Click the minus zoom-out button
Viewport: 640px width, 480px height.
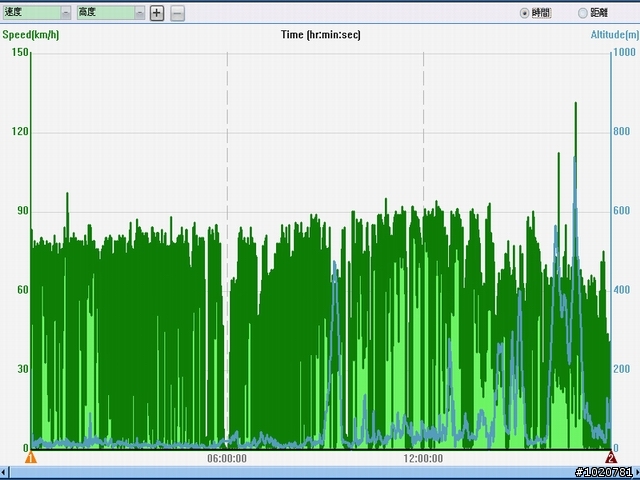[177, 13]
